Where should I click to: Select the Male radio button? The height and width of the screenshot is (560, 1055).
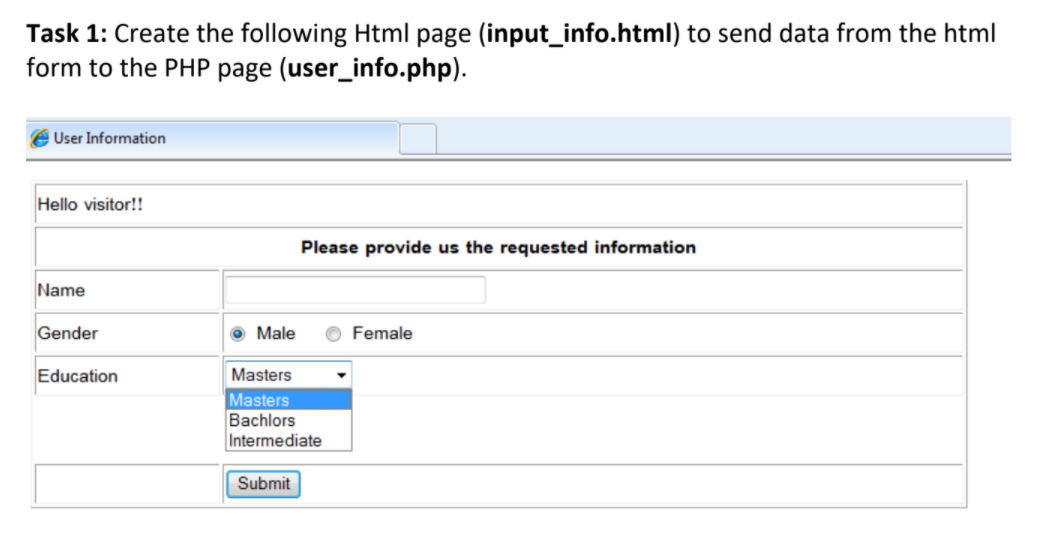pos(238,334)
